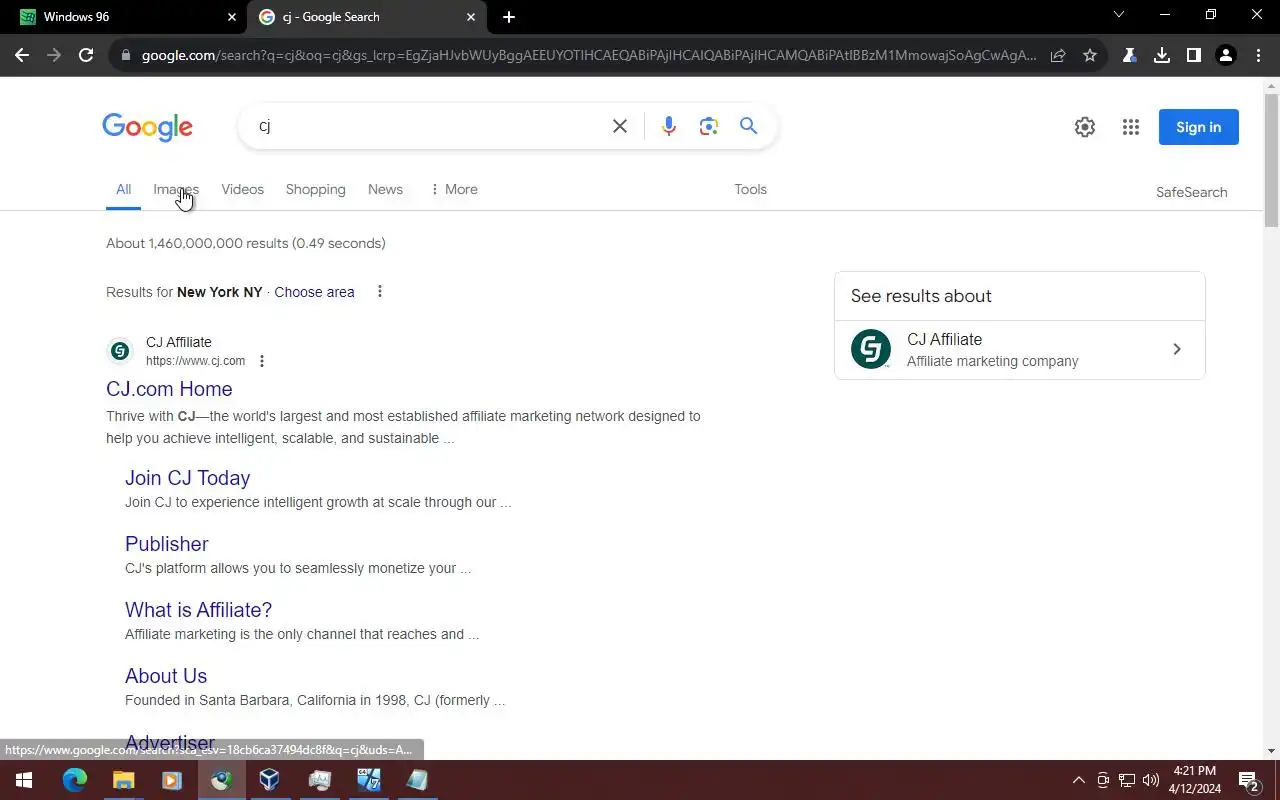The image size is (1280, 800).
Task: Open Publisher sitelink
Action: [166, 544]
